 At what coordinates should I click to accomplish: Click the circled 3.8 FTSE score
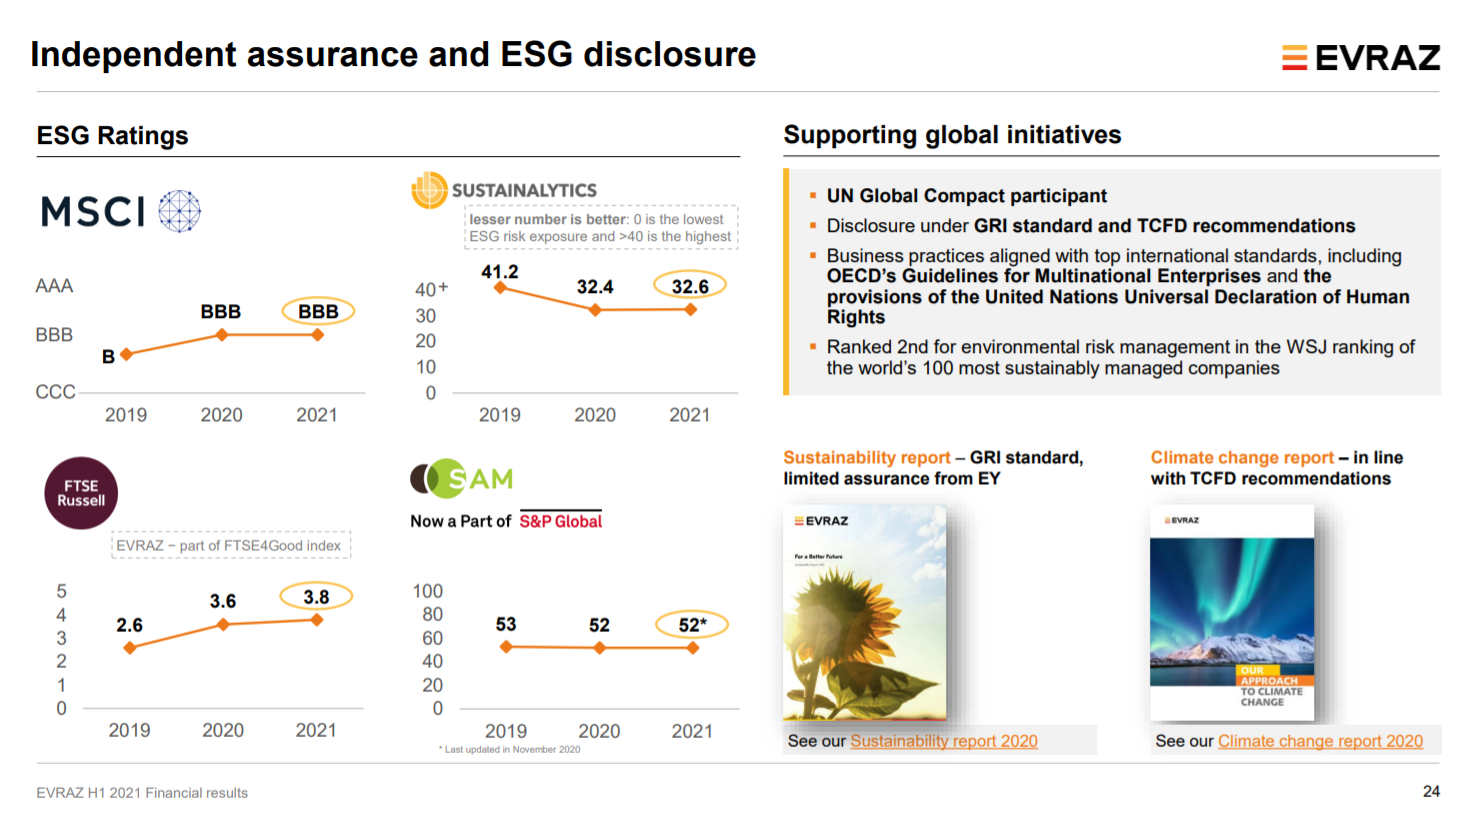click(316, 597)
